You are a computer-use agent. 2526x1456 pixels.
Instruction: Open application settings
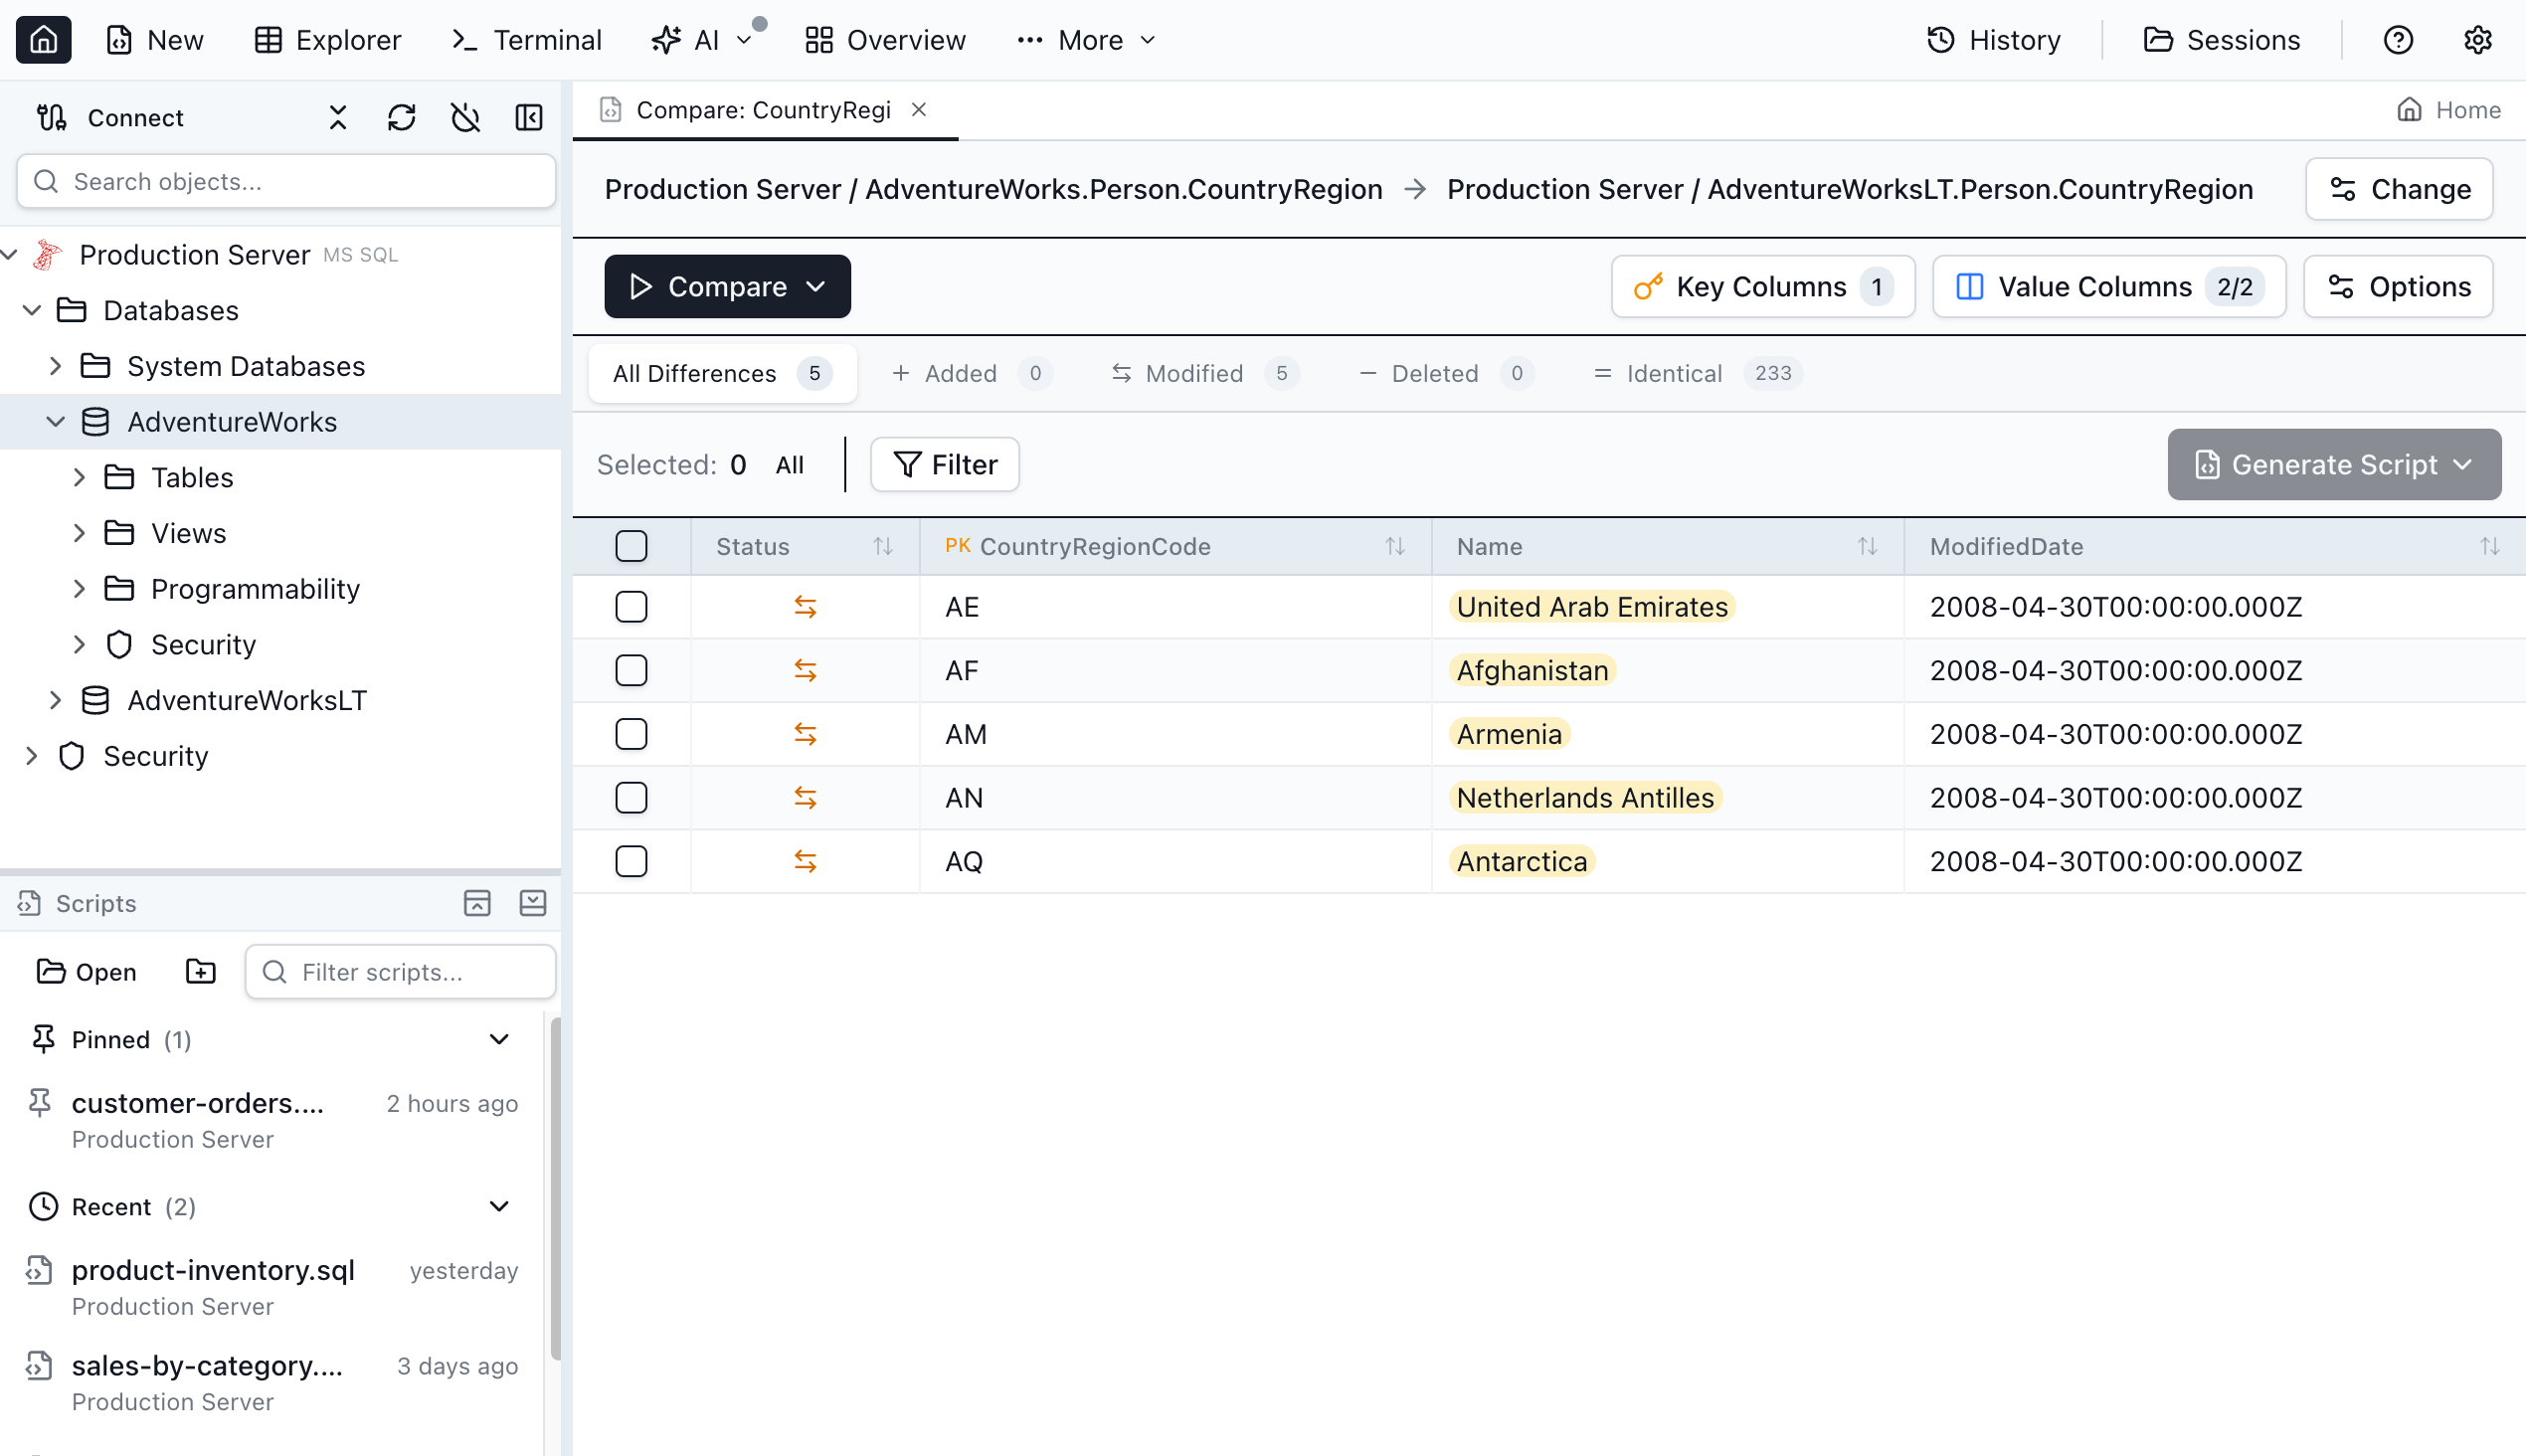click(x=2479, y=40)
